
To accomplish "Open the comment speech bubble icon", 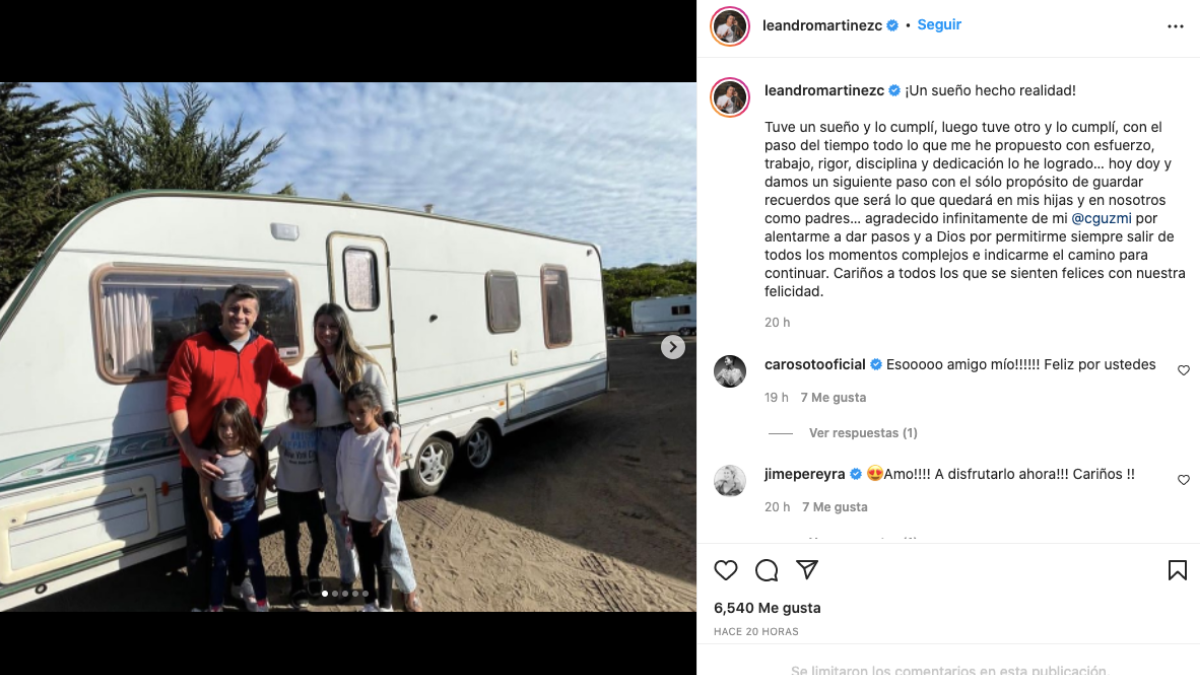I will pos(767,570).
